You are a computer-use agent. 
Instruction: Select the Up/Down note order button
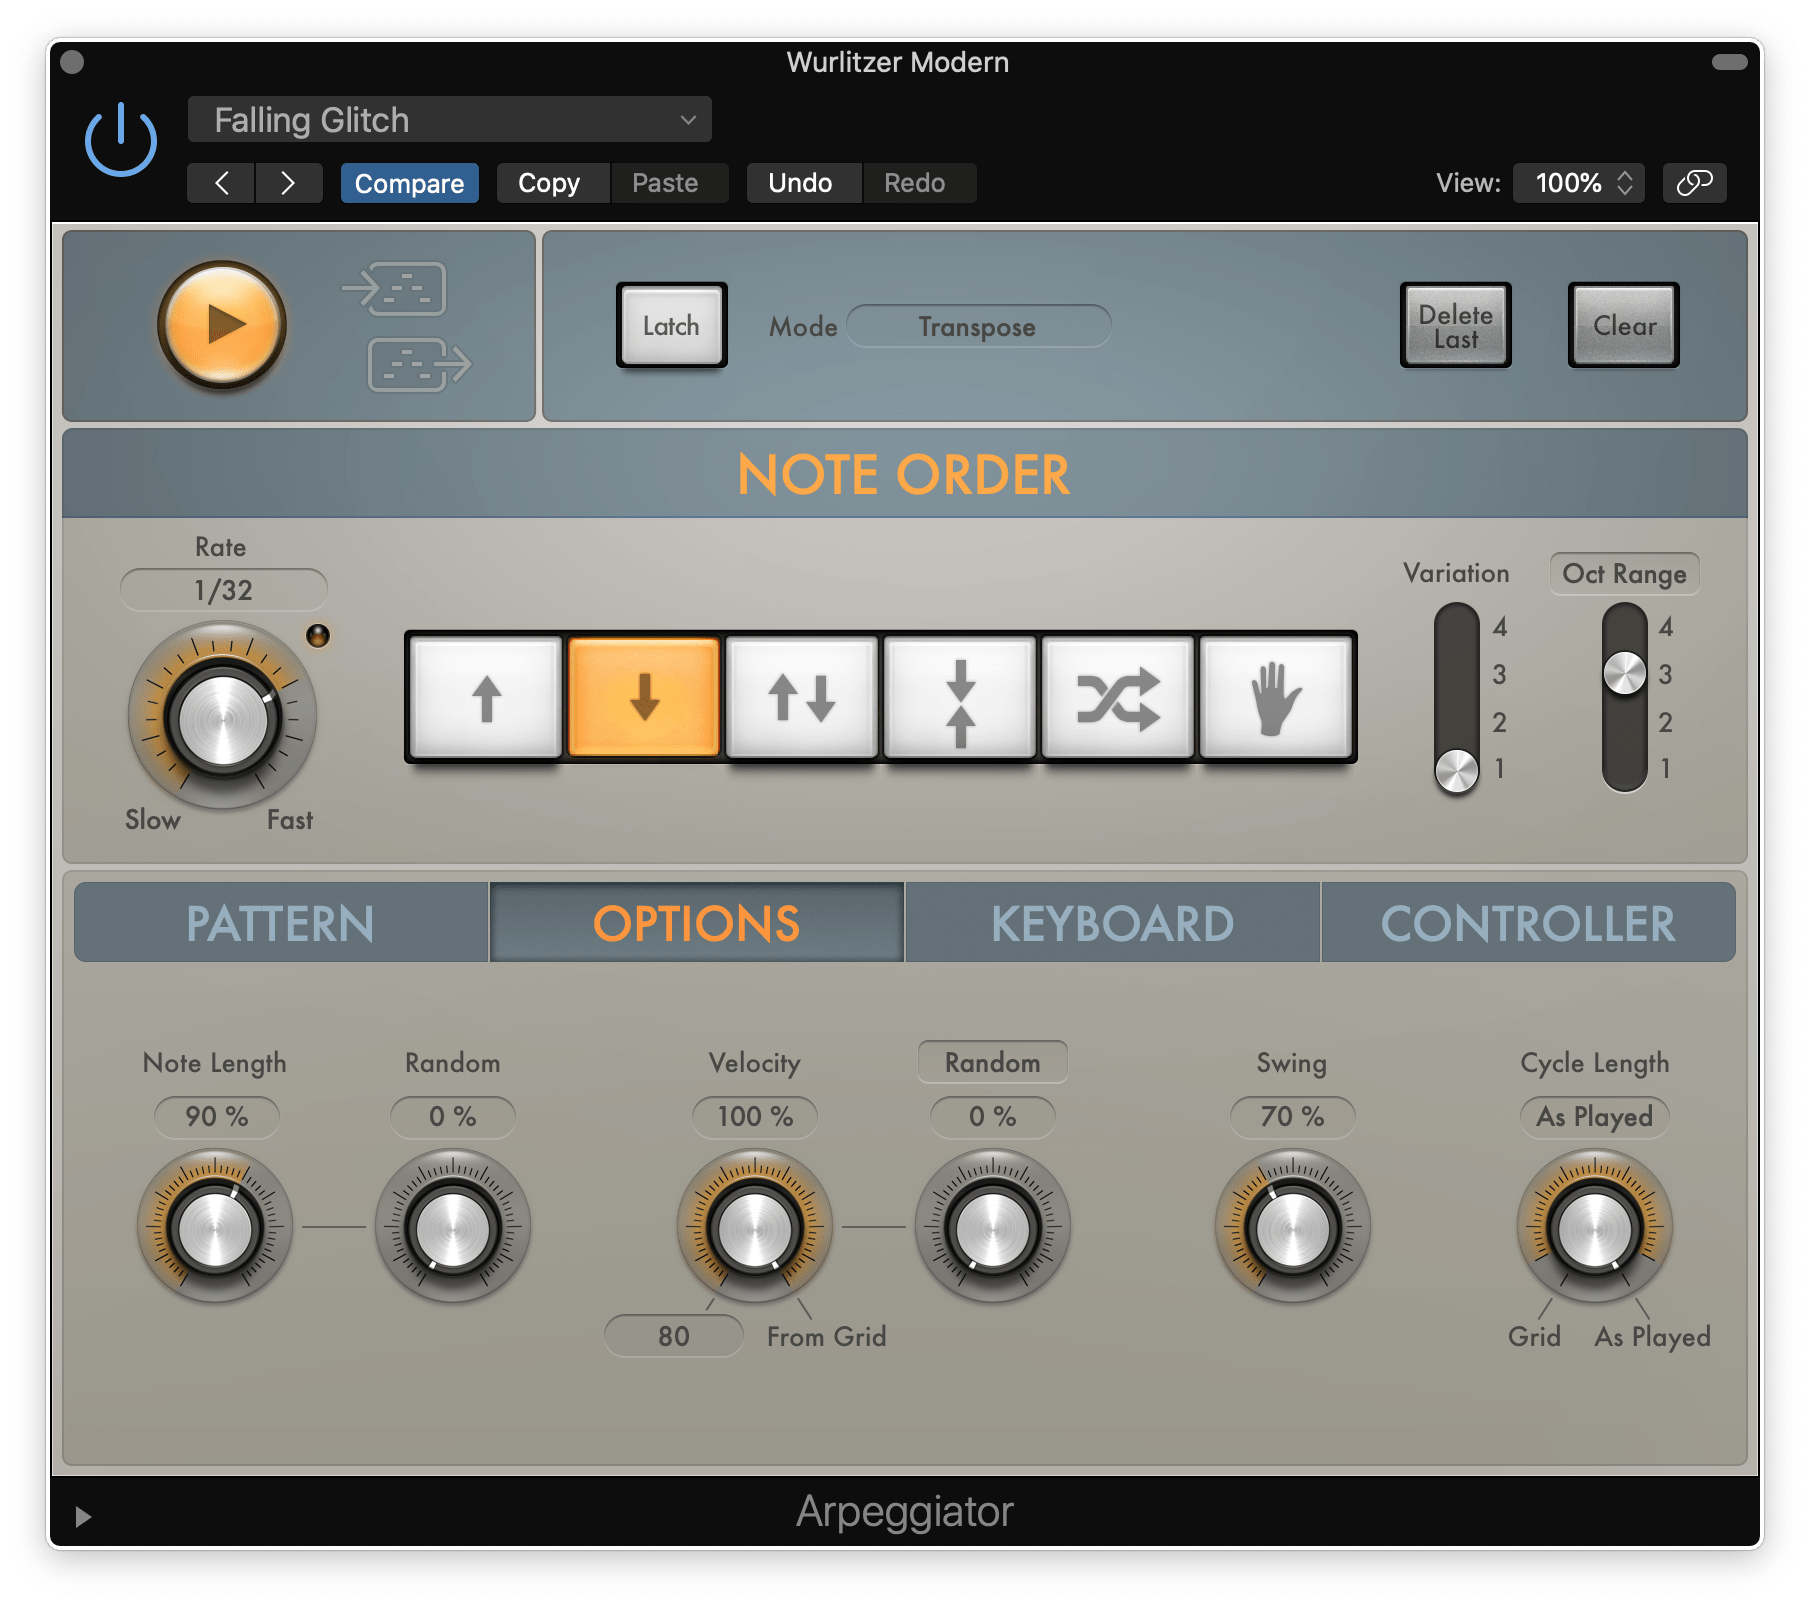[x=802, y=697]
